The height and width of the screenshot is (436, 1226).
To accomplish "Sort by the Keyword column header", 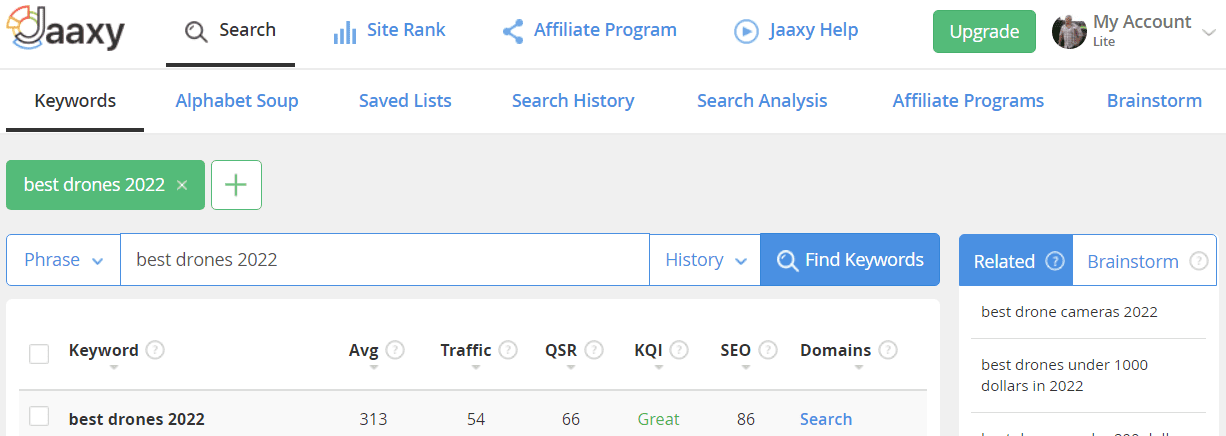I will [103, 351].
